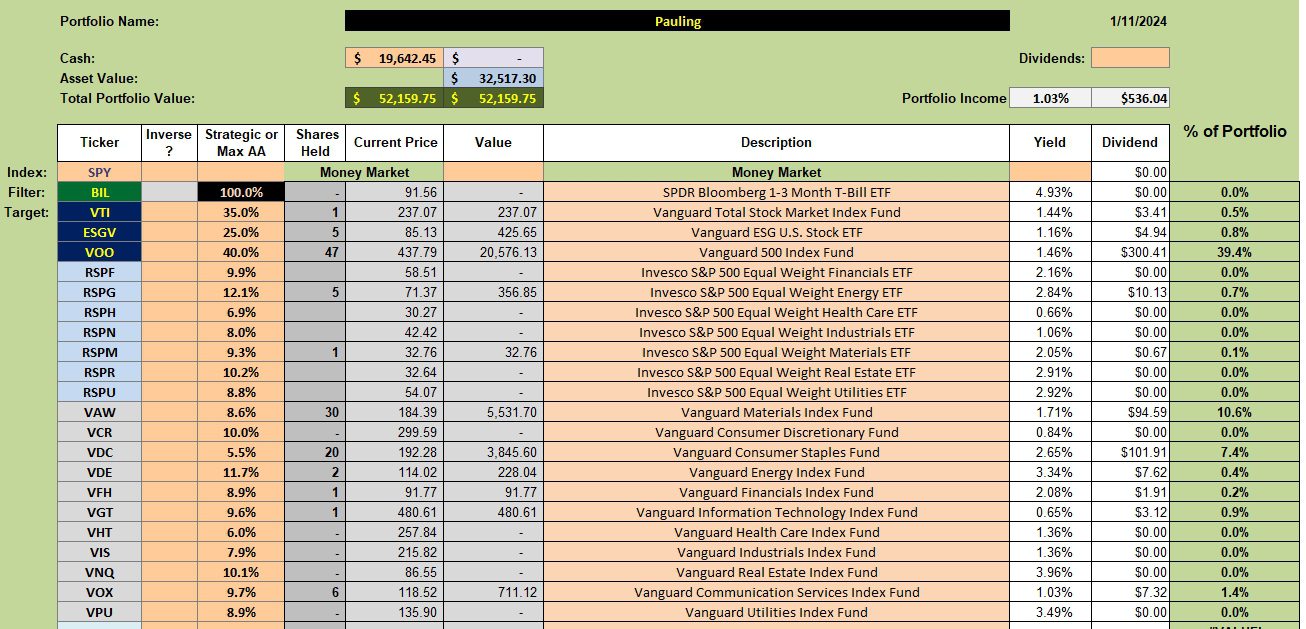Select SPDR Bloomberg 1-3 Month T-Bill ETF description
Viewport: 1306px width, 629px height.
point(776,192)
